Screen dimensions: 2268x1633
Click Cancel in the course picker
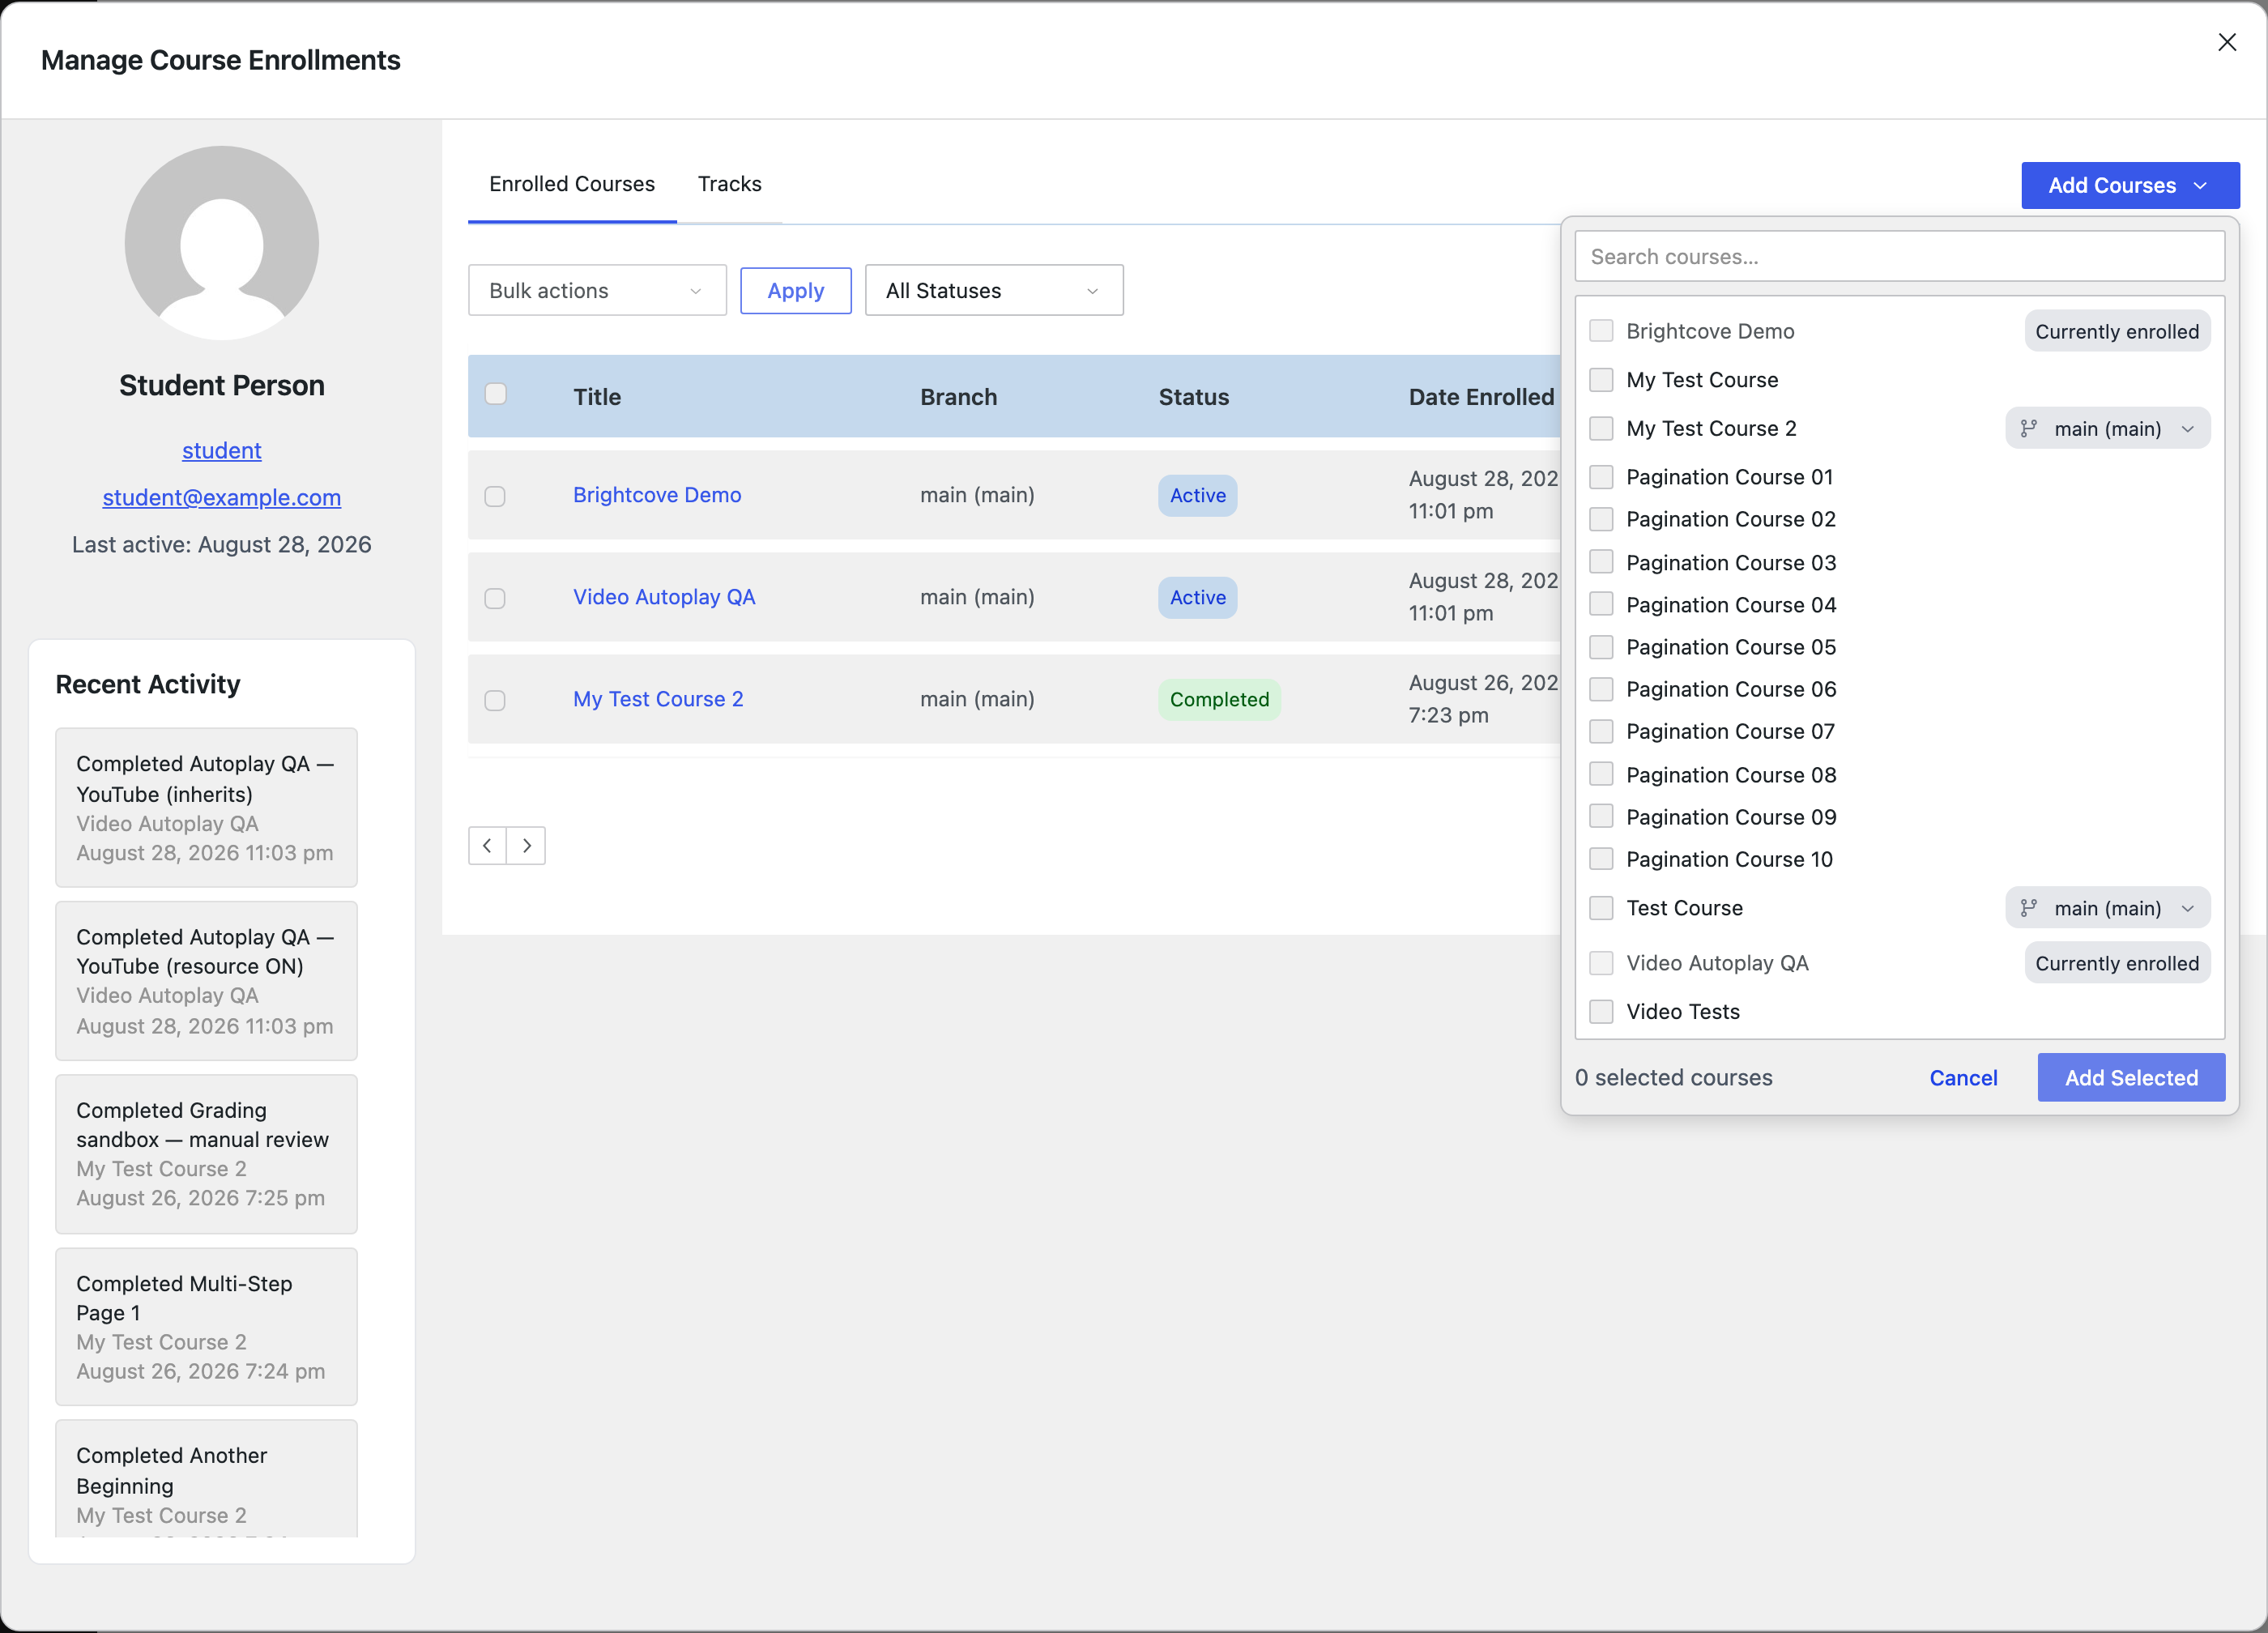1963,1077
